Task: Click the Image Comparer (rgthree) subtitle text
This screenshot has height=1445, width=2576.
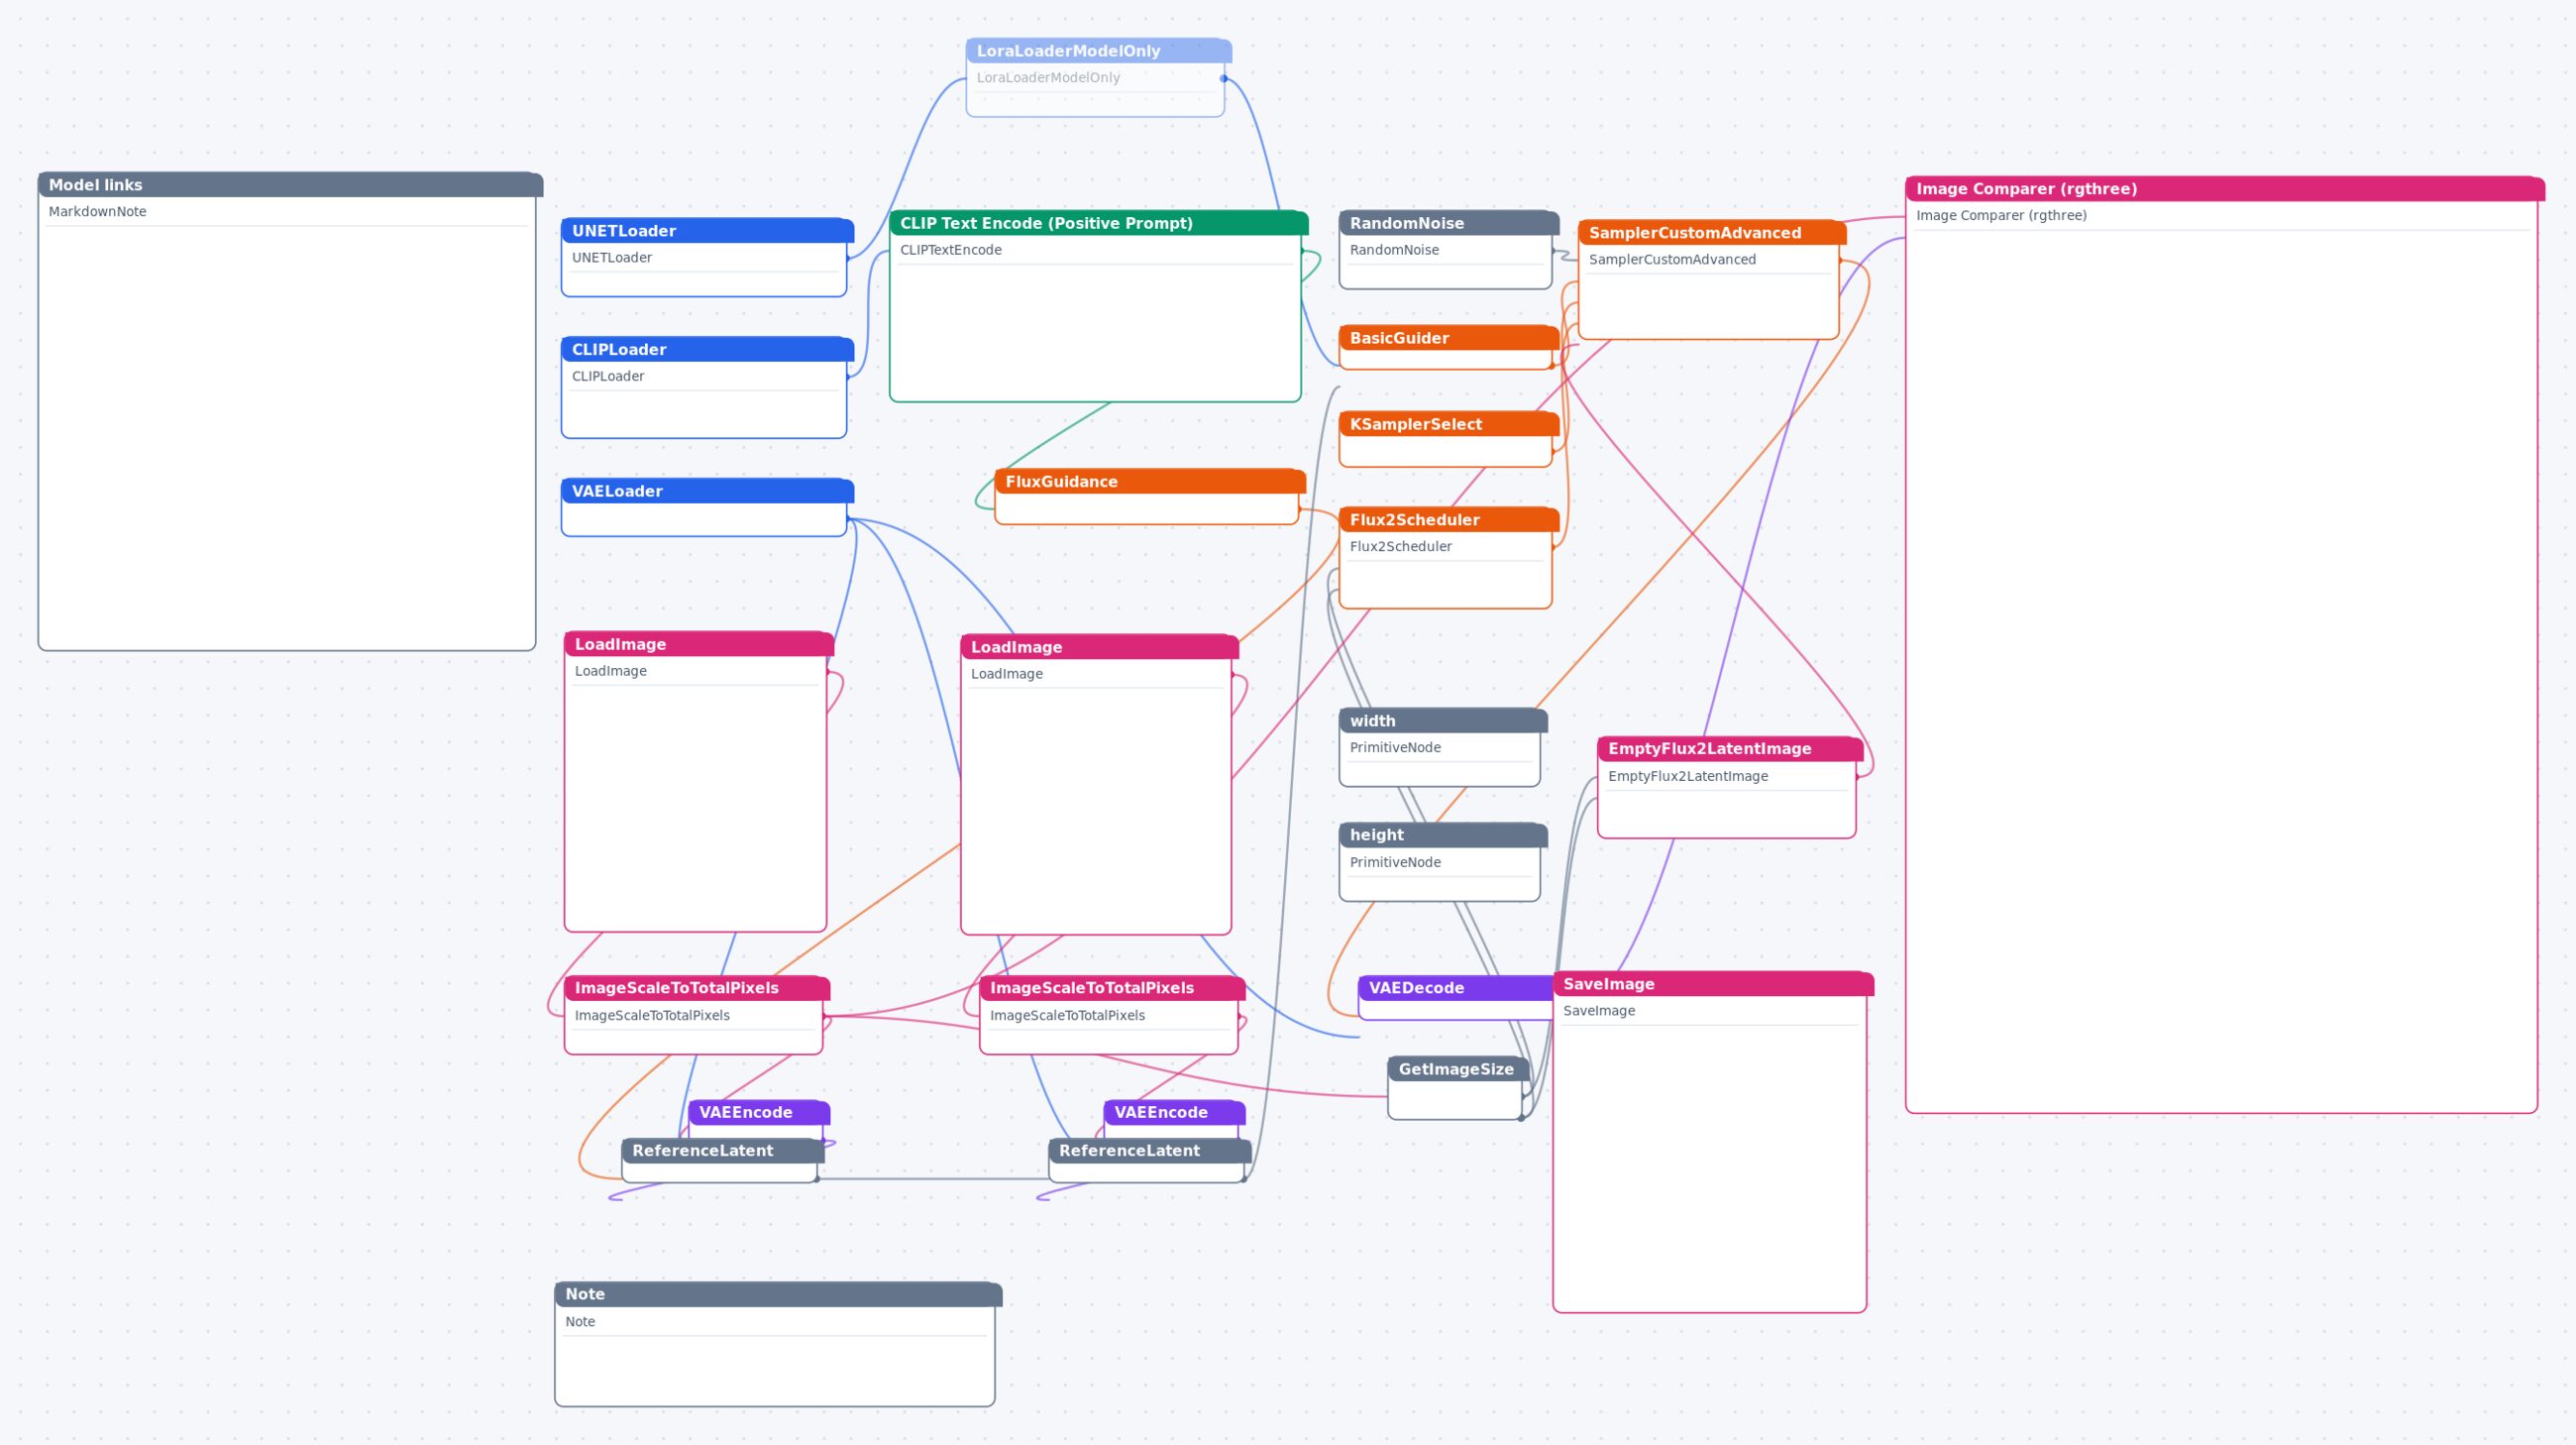Action: tap(2001, 215)
